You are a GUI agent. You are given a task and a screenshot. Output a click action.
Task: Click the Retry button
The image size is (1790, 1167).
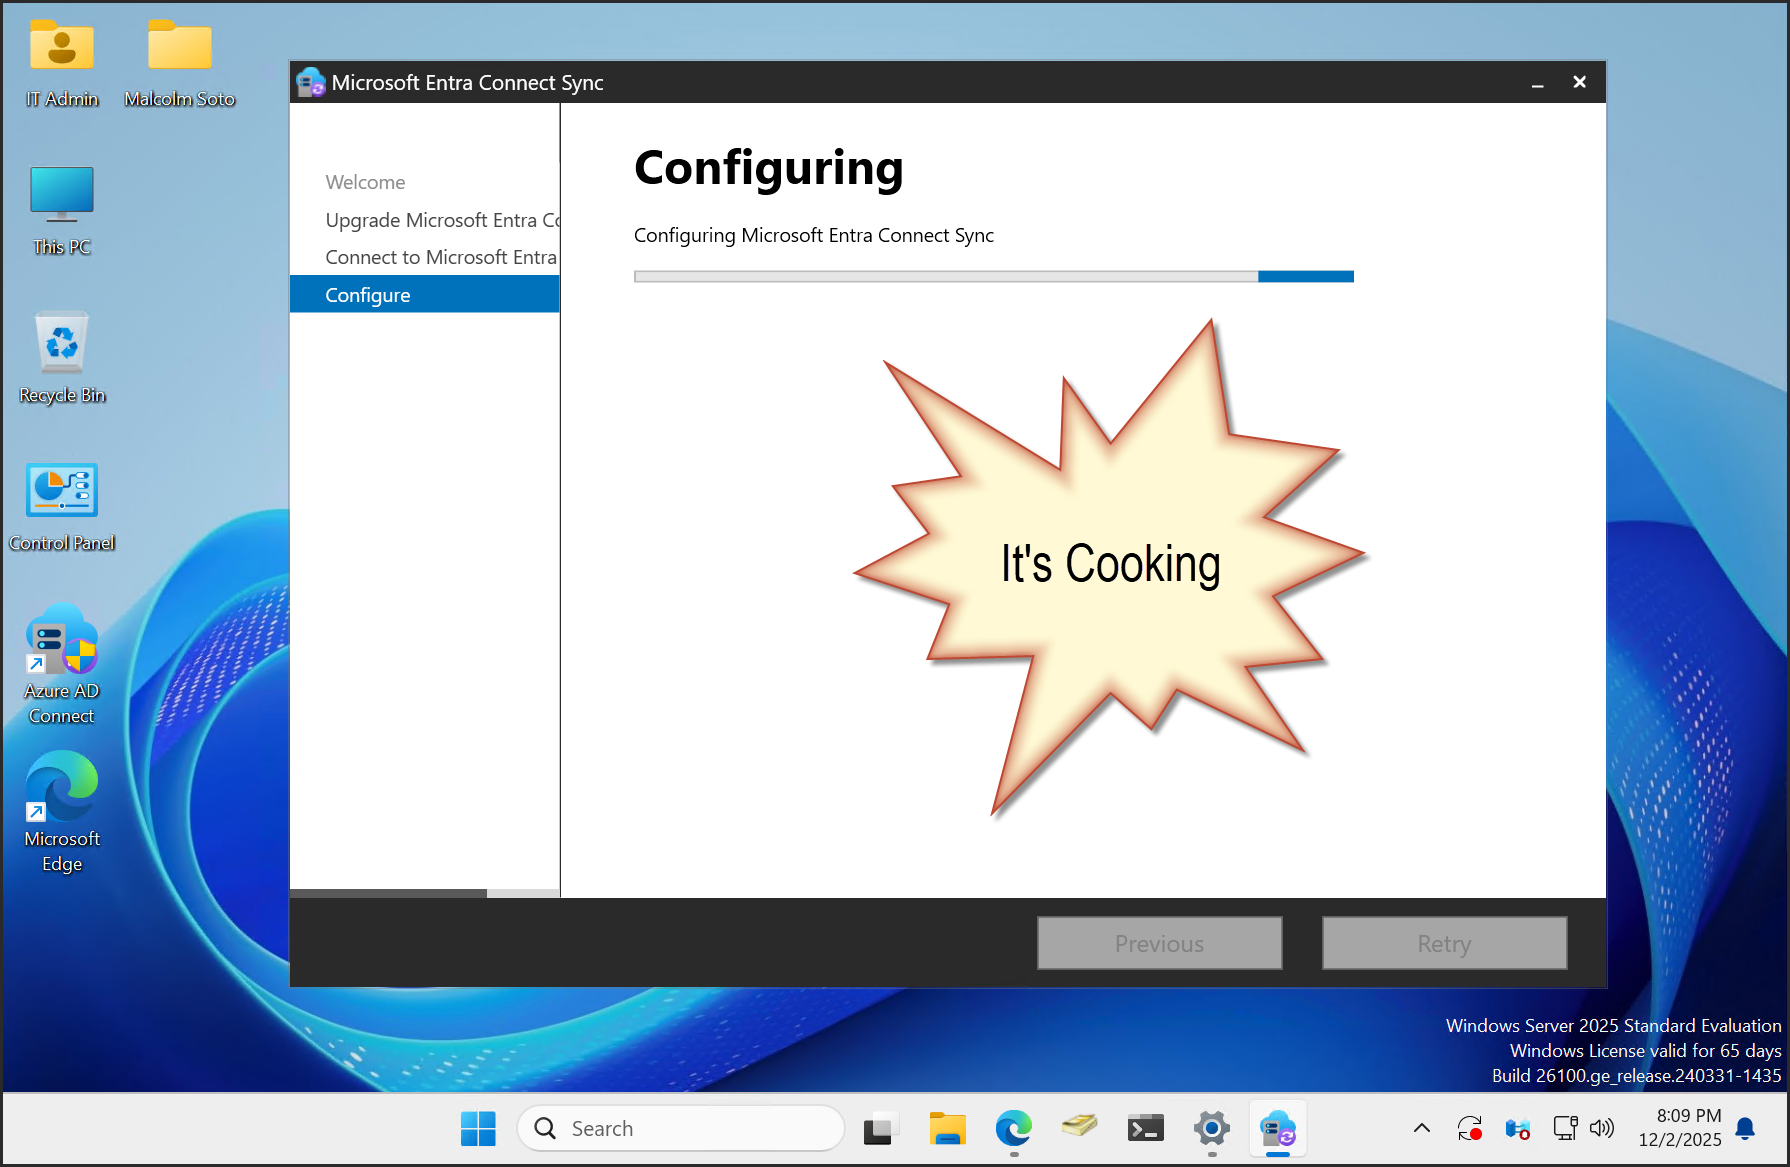1444,943
